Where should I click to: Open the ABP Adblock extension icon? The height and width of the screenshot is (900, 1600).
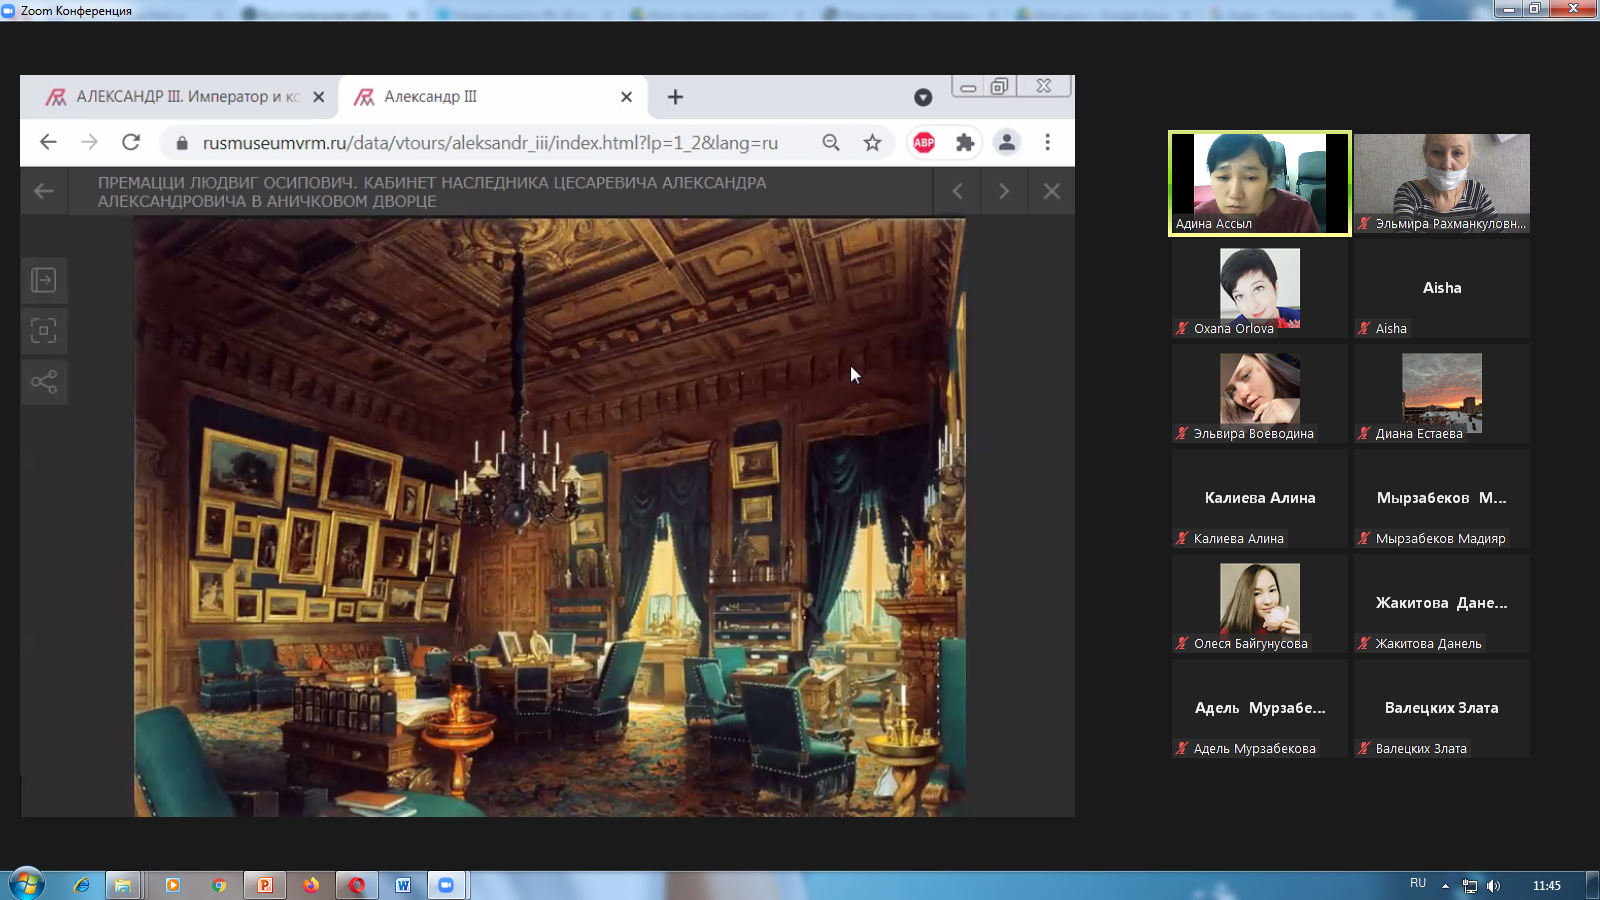tap(924, 142)
